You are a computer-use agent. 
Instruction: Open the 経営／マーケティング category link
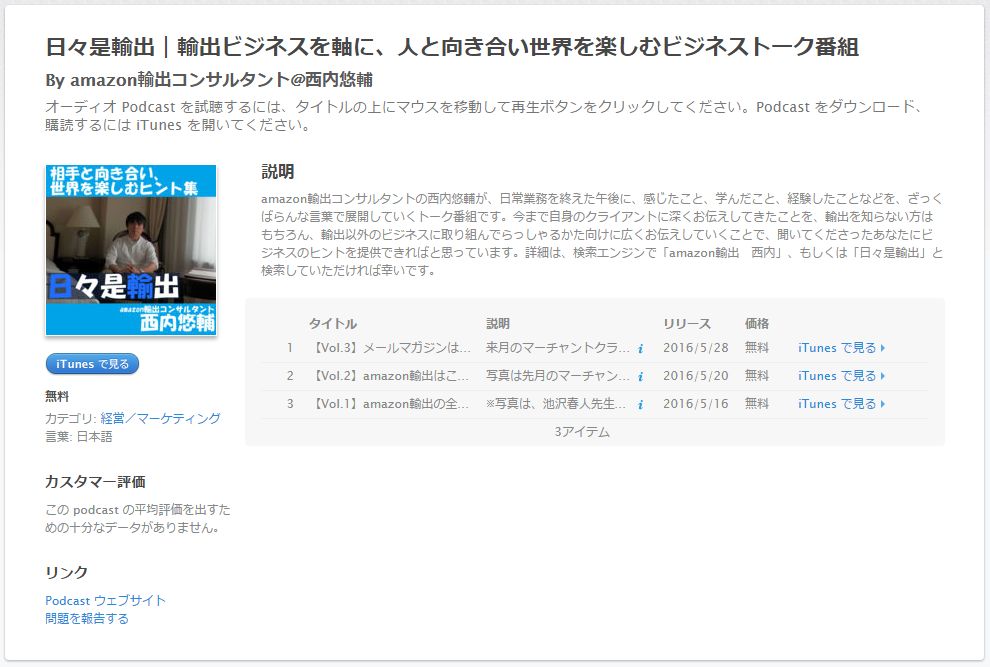[160, 418]
